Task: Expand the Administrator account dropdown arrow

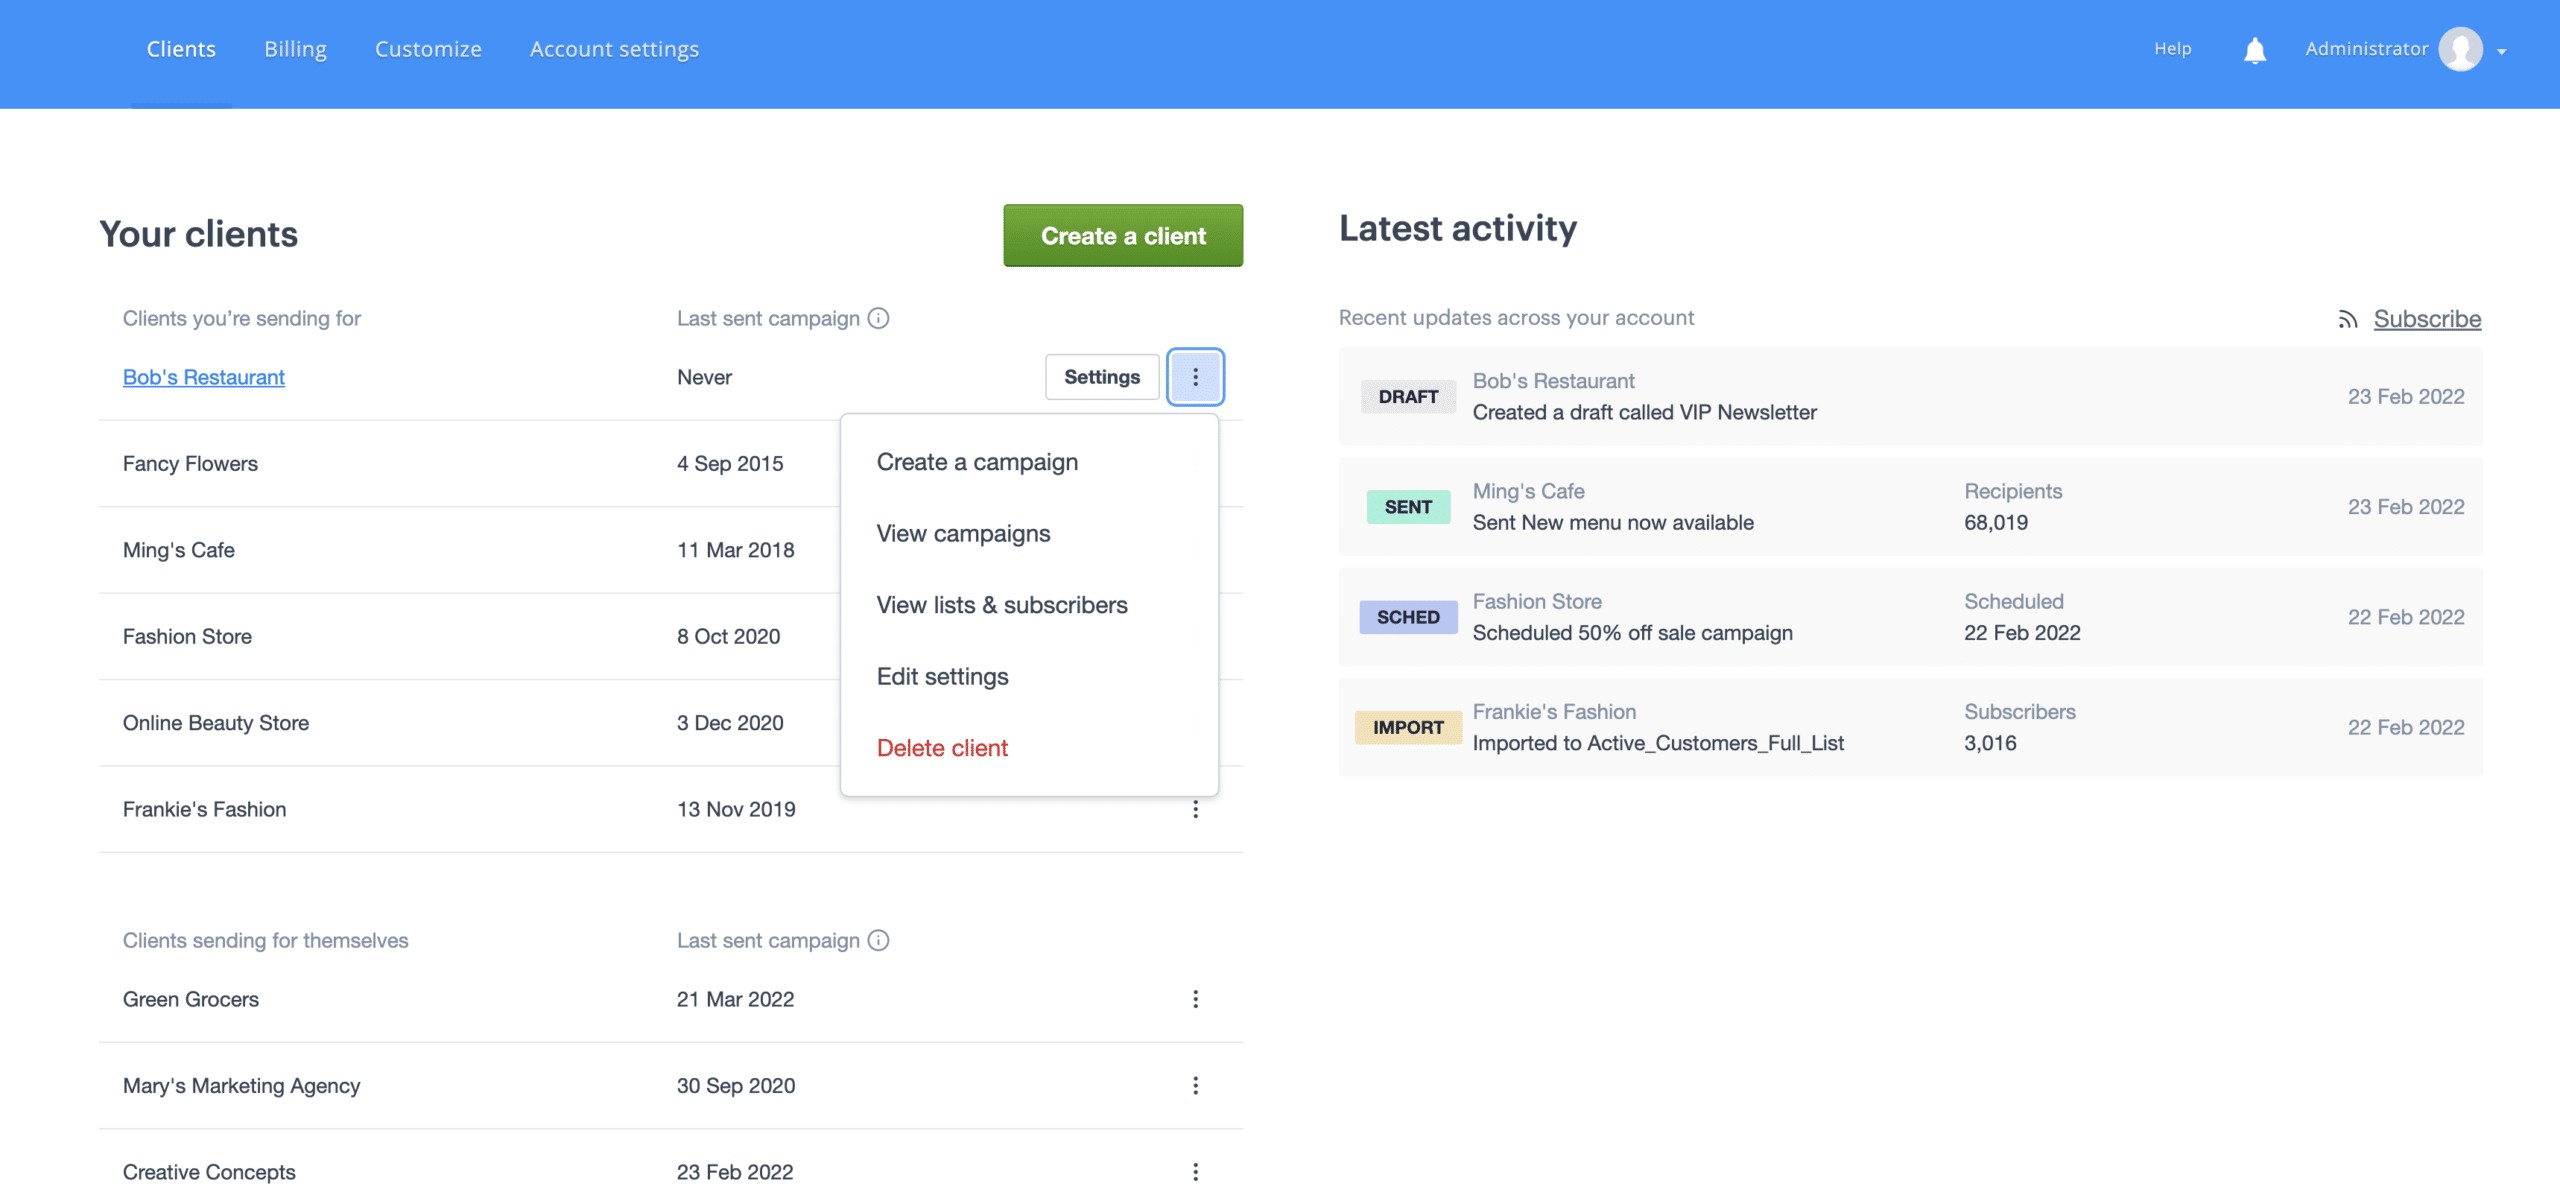Action: (2502, 51)
